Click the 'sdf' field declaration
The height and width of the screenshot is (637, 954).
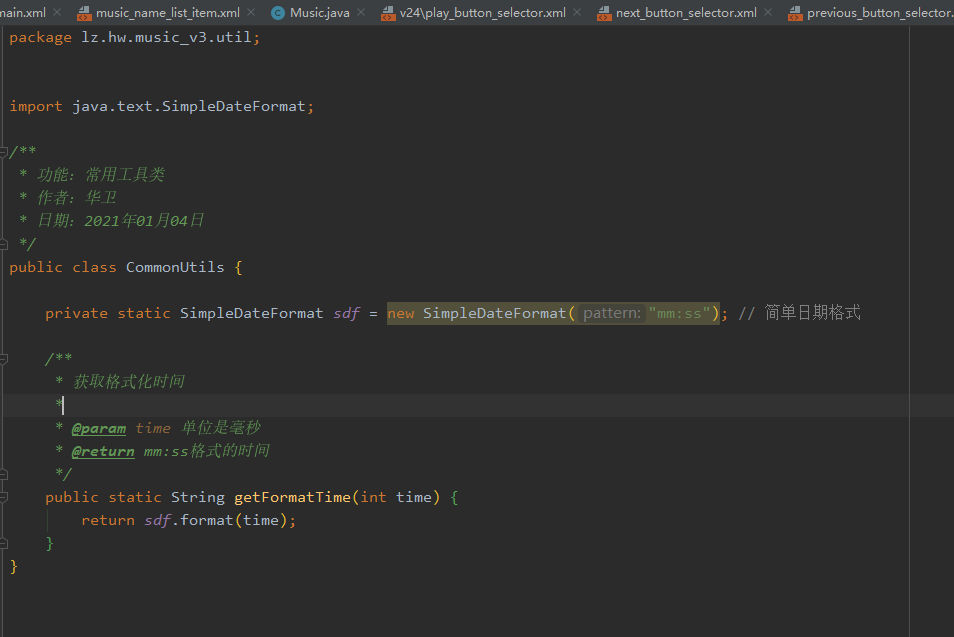point(347,313)
